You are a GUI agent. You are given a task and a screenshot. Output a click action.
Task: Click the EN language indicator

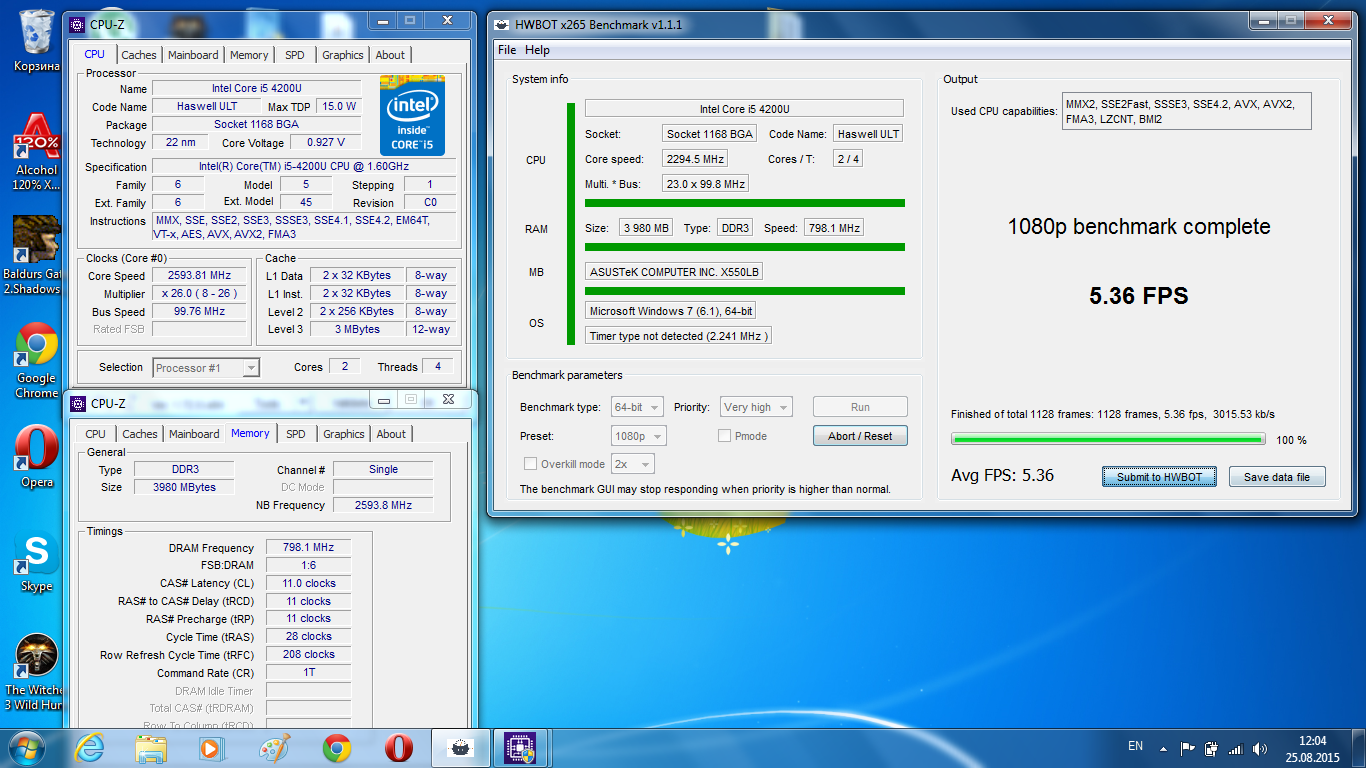coord(1135,746)
